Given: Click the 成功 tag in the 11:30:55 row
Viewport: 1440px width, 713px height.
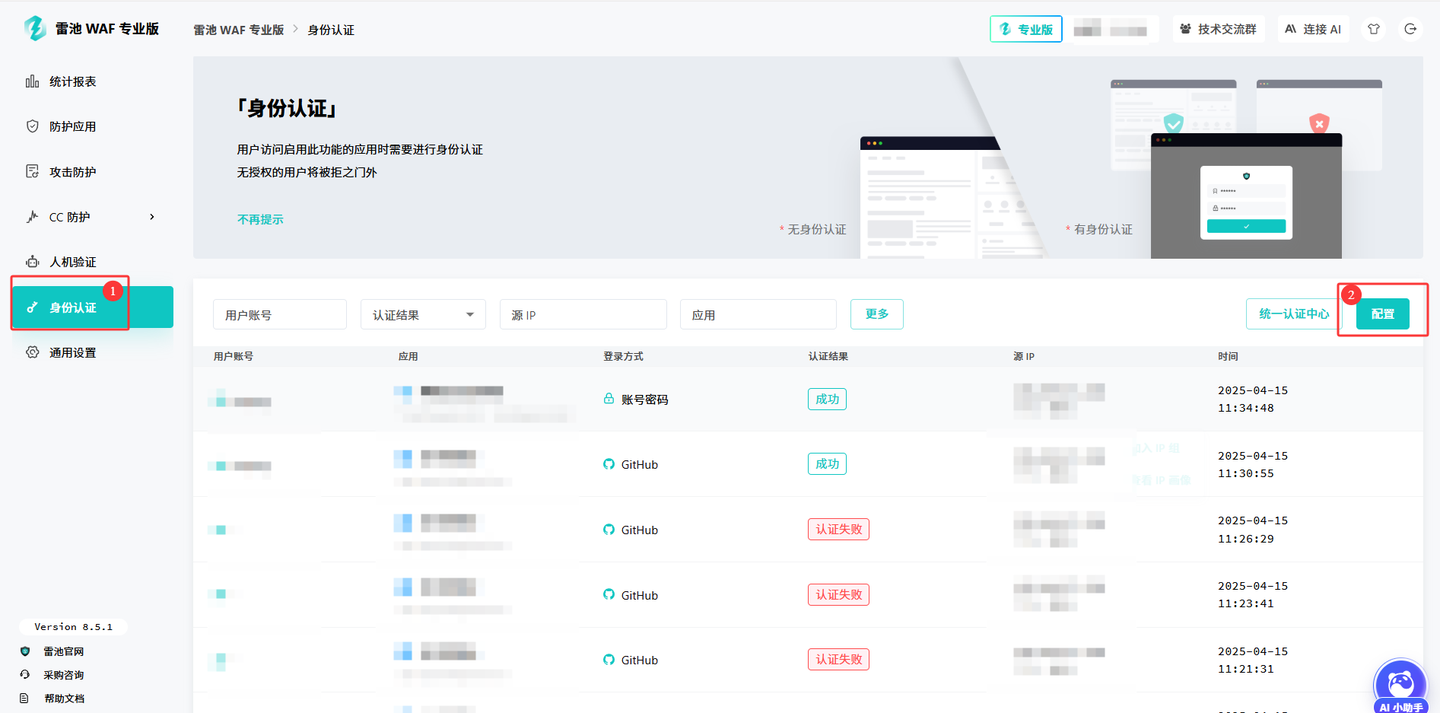Looking at the screenshot, I should point(827,464).
